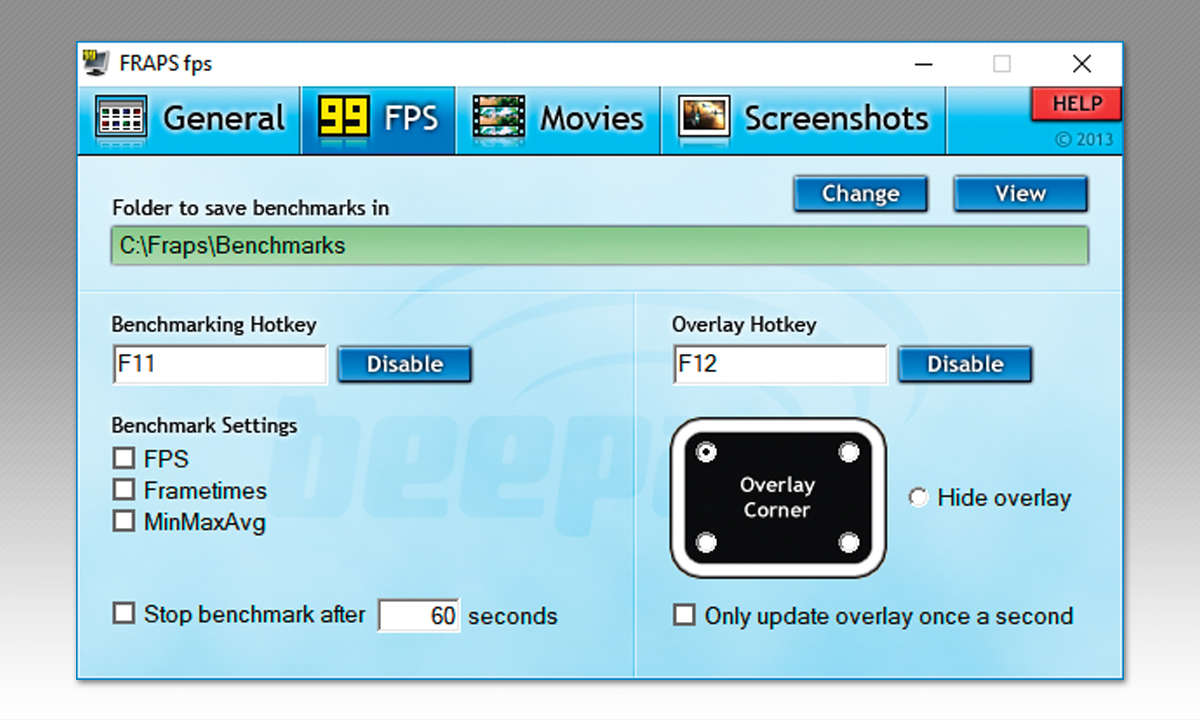Screen dimensions: 1200x720
Task: Toggle Only update overlay once a second
Action: click(684, 615)
